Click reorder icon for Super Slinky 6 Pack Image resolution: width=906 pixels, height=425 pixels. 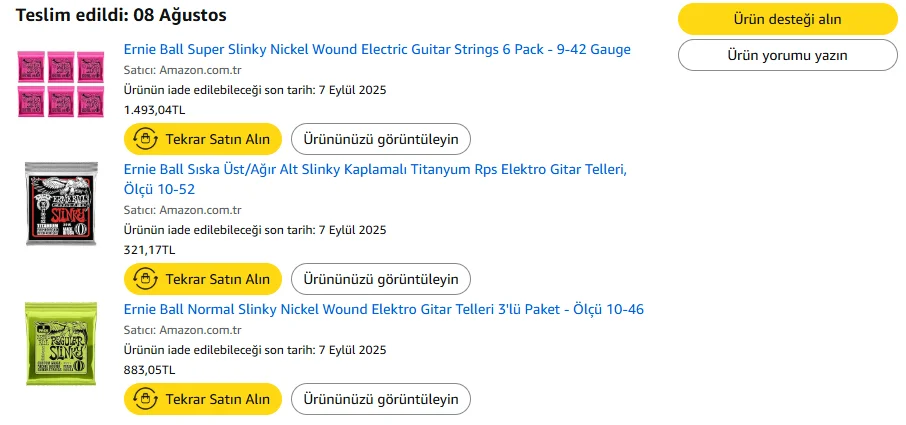(145, 139)
